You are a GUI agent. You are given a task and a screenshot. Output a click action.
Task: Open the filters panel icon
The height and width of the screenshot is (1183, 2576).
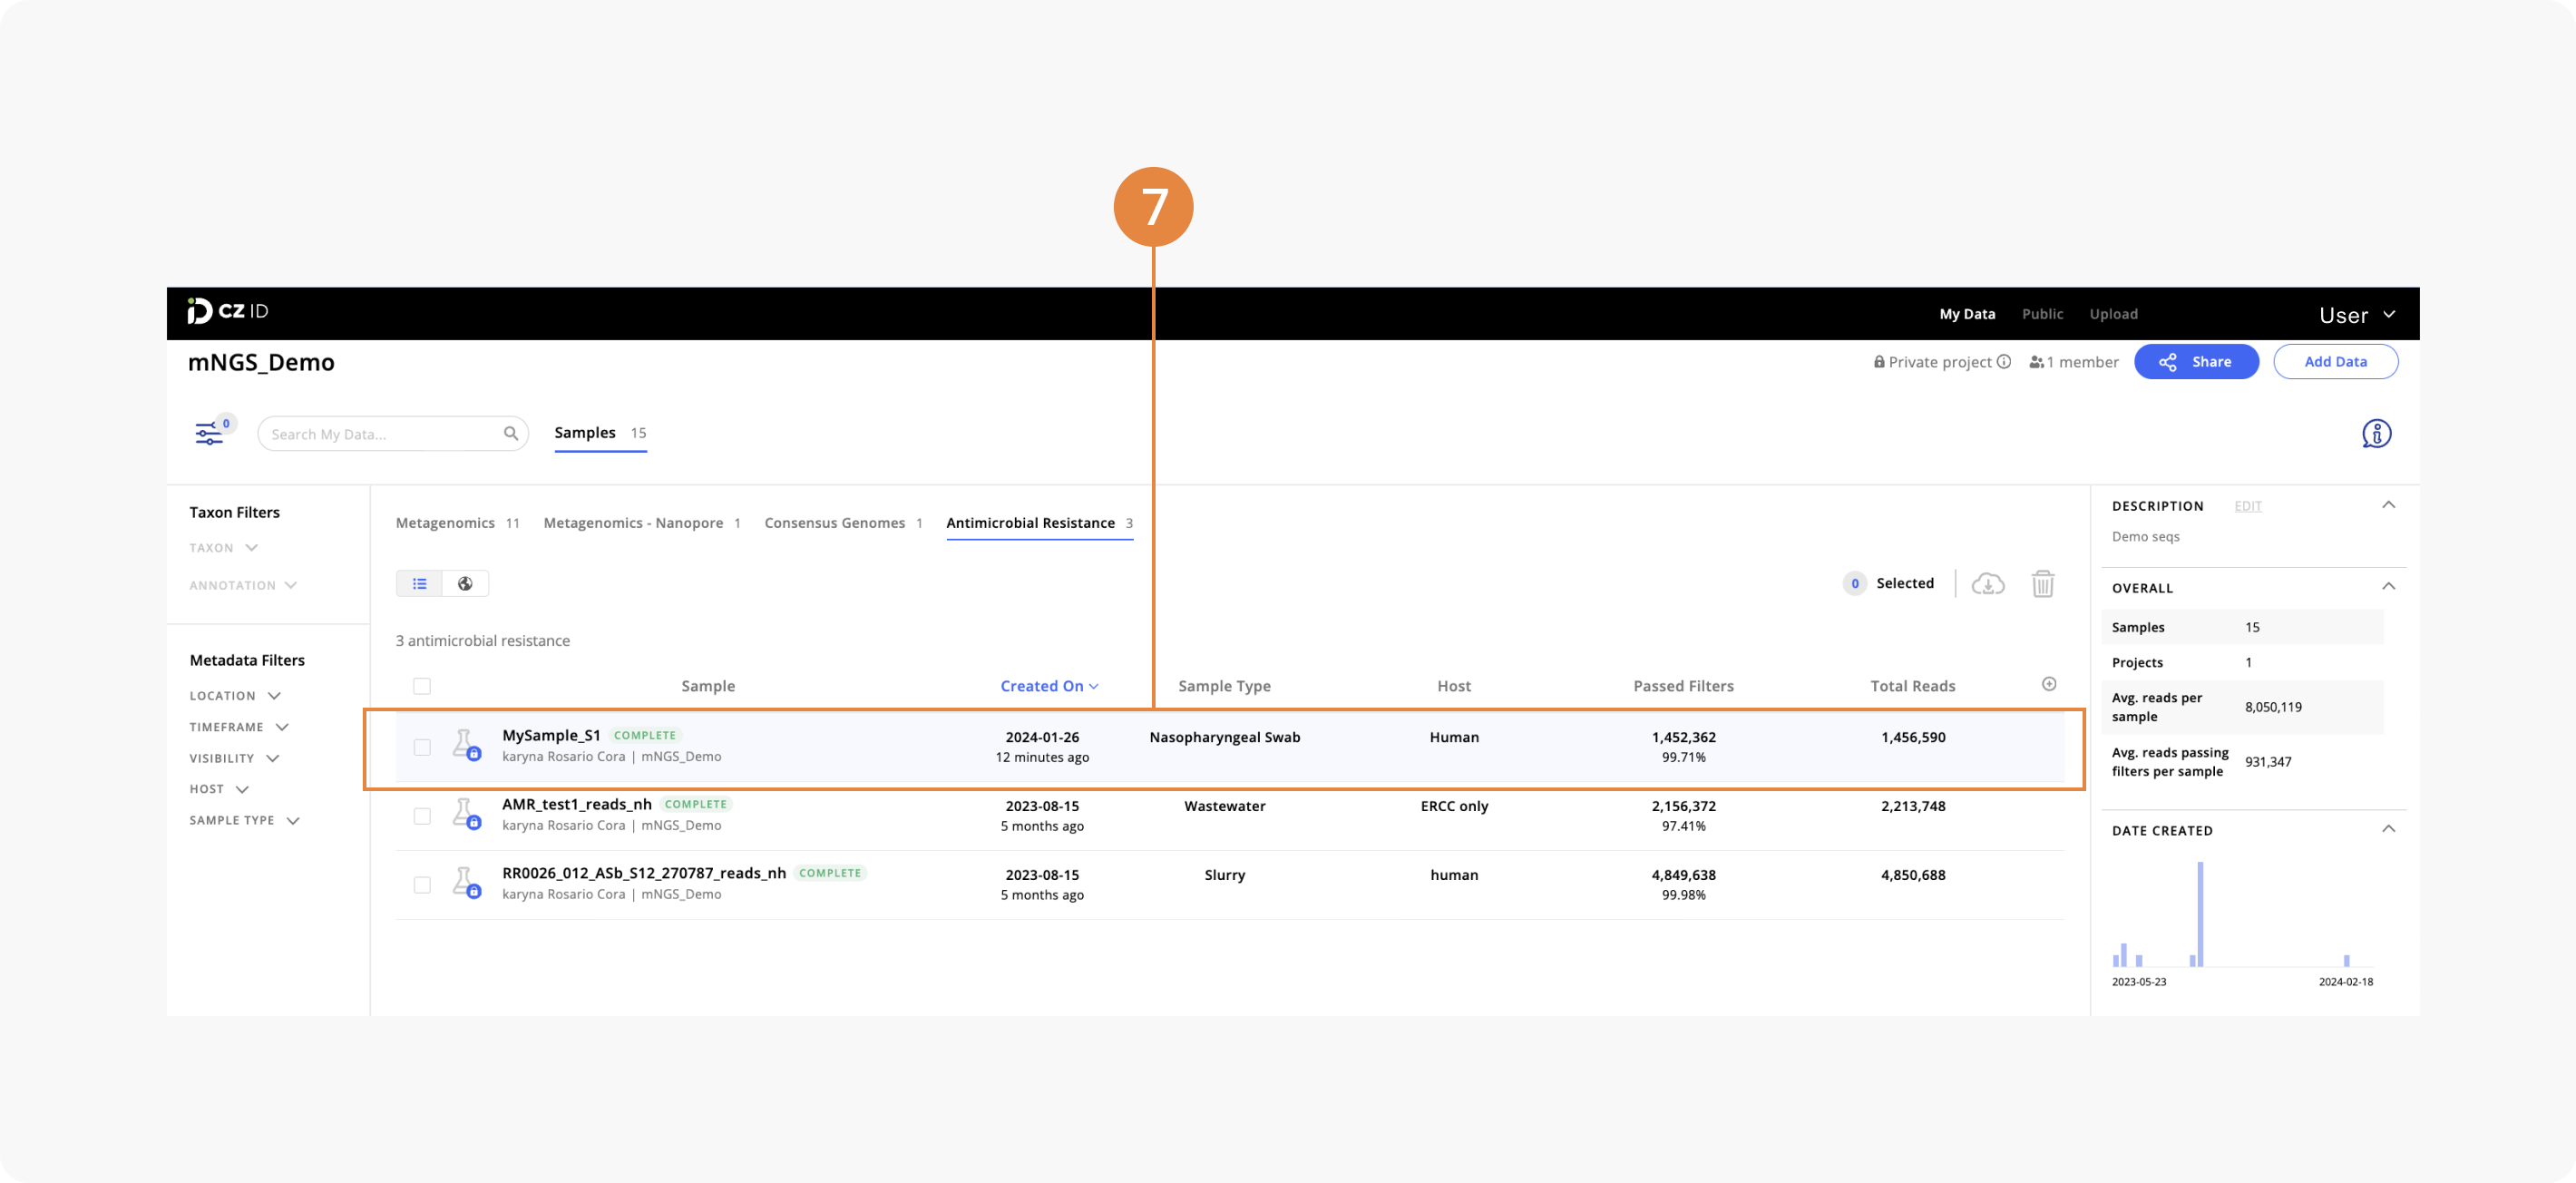(209, 433)
